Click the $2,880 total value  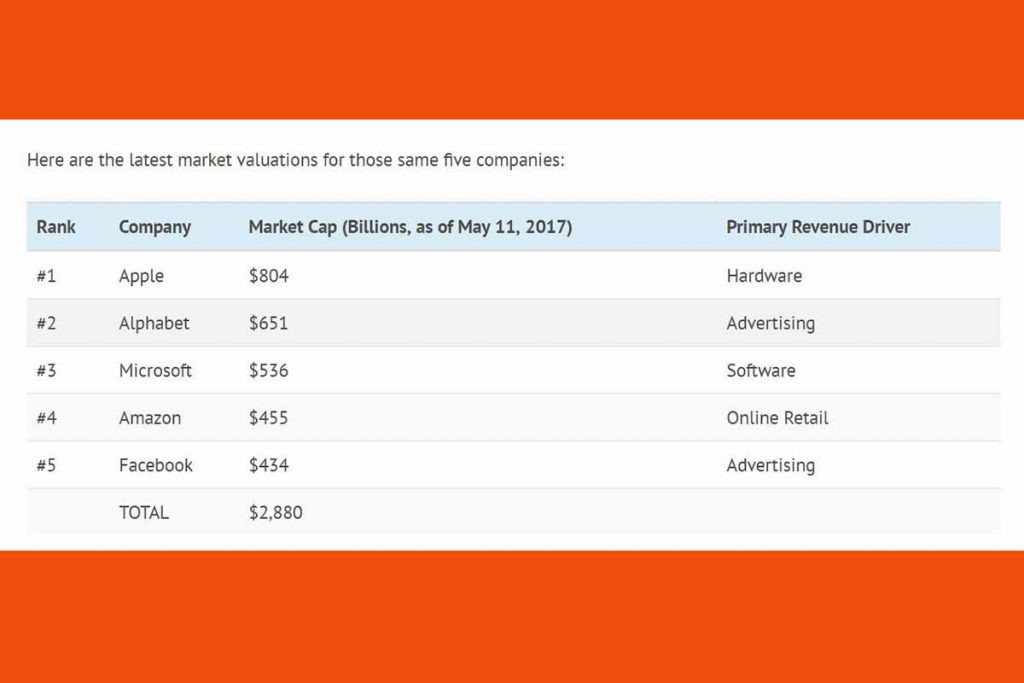pyautogui.click(x=275, y=512)
